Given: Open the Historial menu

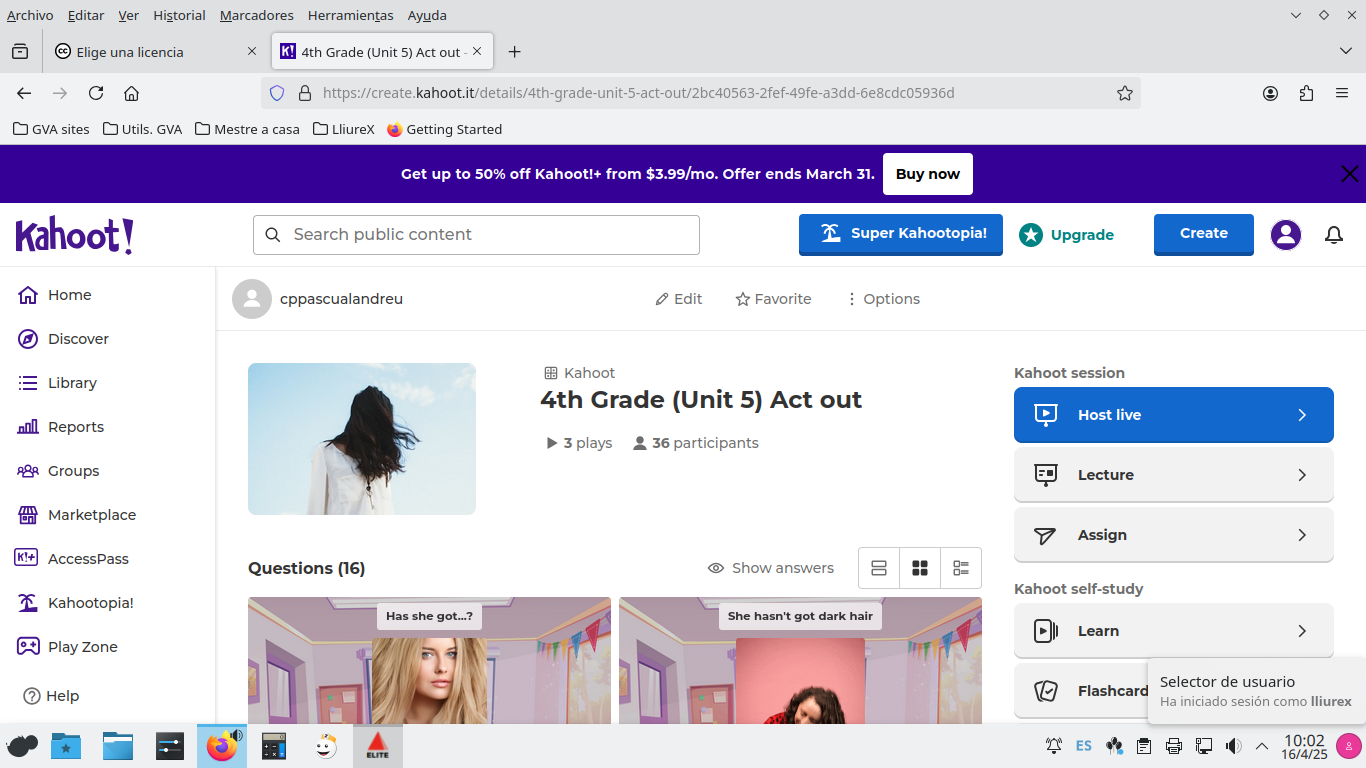Looking at the screenshot, I should pyautogui.click(x=179, y=15).
